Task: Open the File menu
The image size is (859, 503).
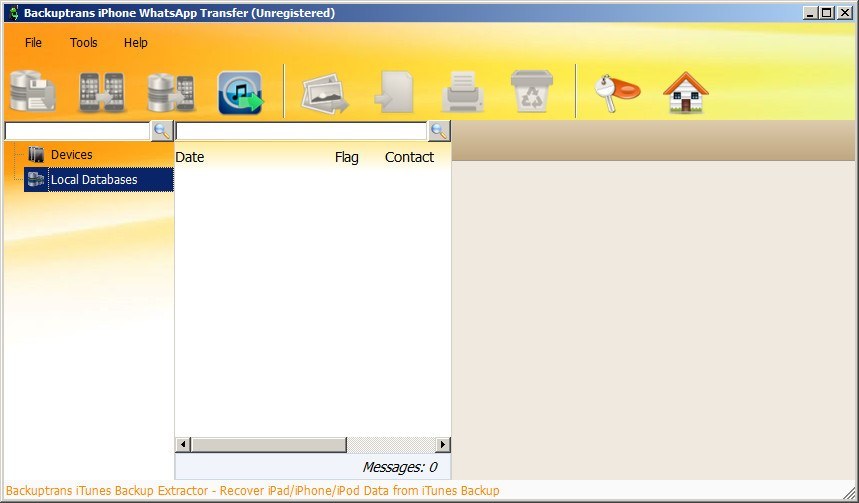Action: click(33, 43)
